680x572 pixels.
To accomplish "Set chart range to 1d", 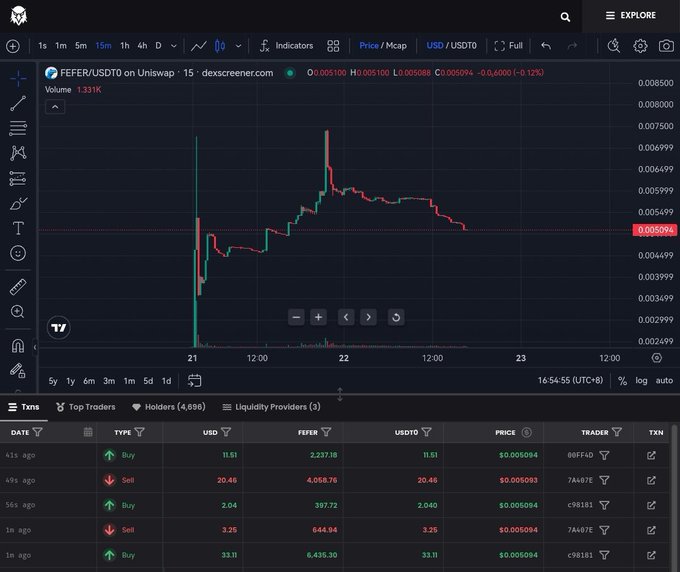I will point(167,381).
